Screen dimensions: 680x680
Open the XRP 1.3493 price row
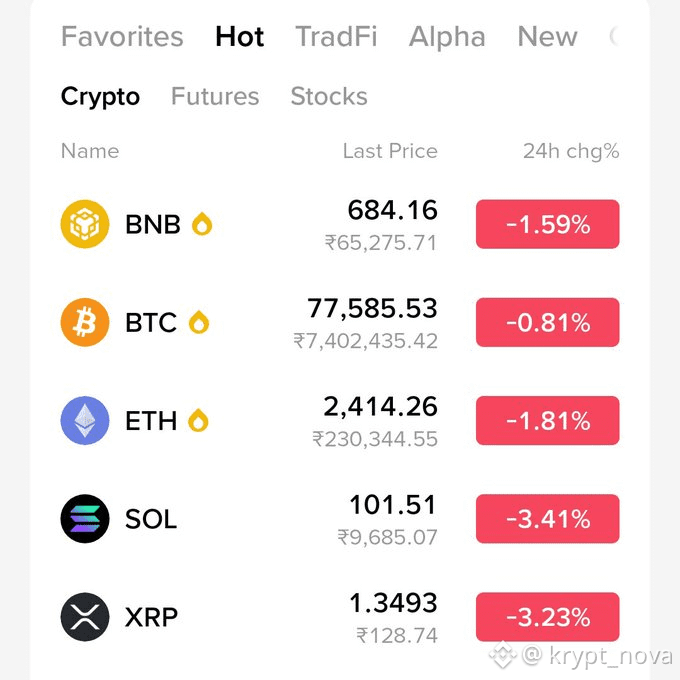coord(340,617)
